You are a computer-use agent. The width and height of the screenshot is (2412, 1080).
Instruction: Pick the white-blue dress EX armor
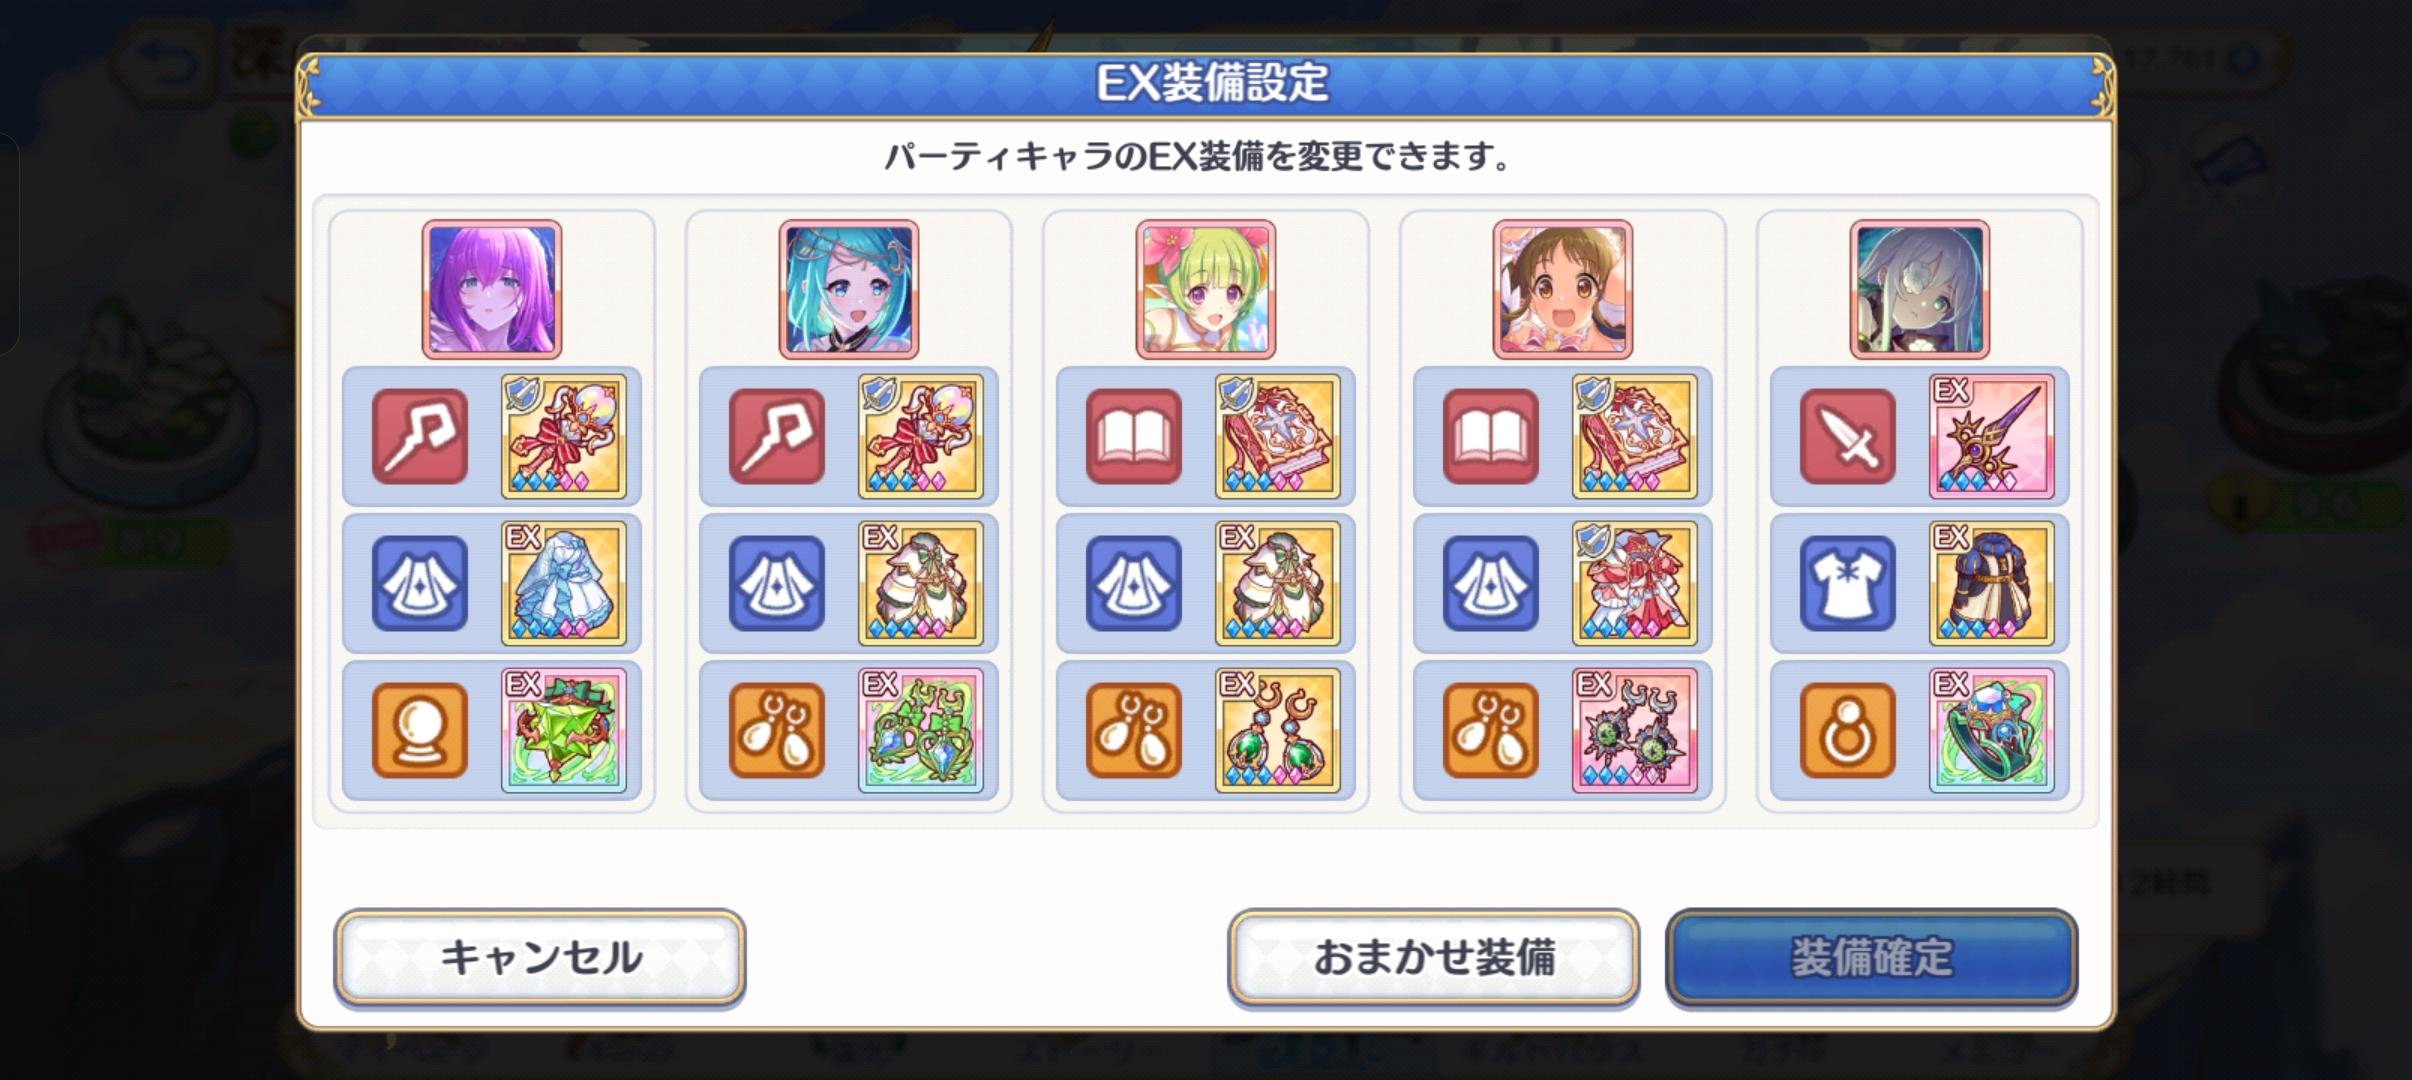click(563, 583)
